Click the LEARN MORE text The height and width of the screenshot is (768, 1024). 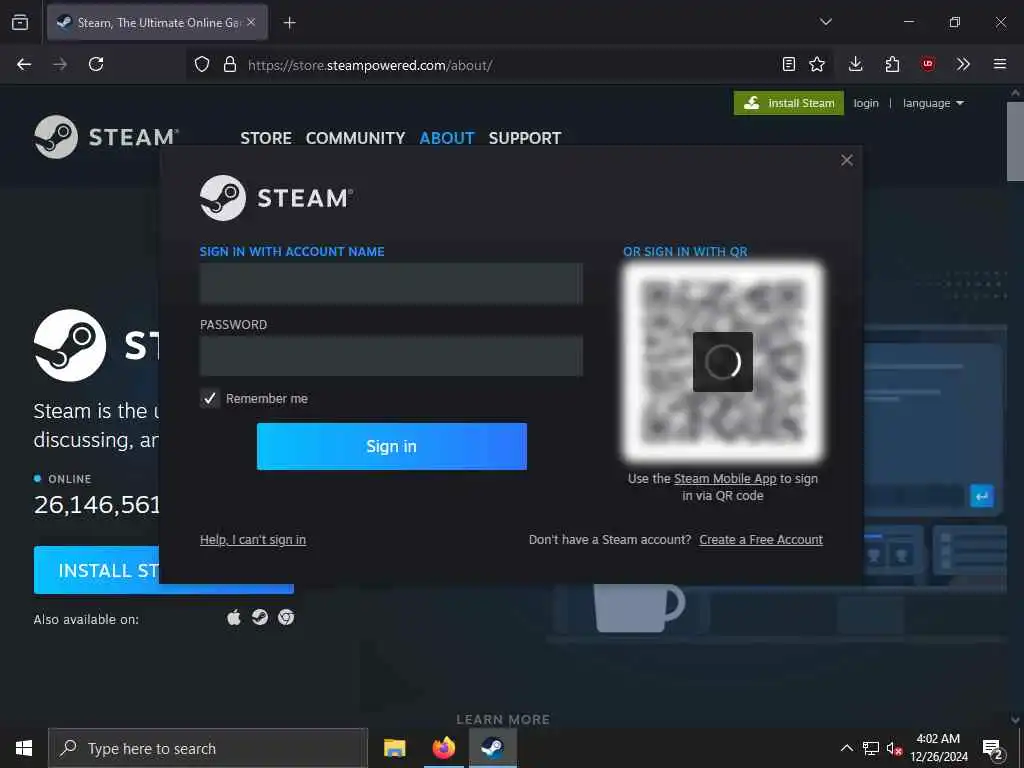coord(503,720)
